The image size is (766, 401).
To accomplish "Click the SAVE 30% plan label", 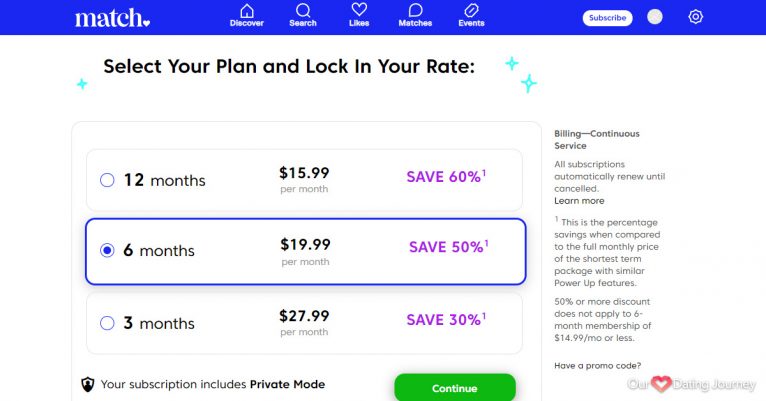I will [446, 320].
